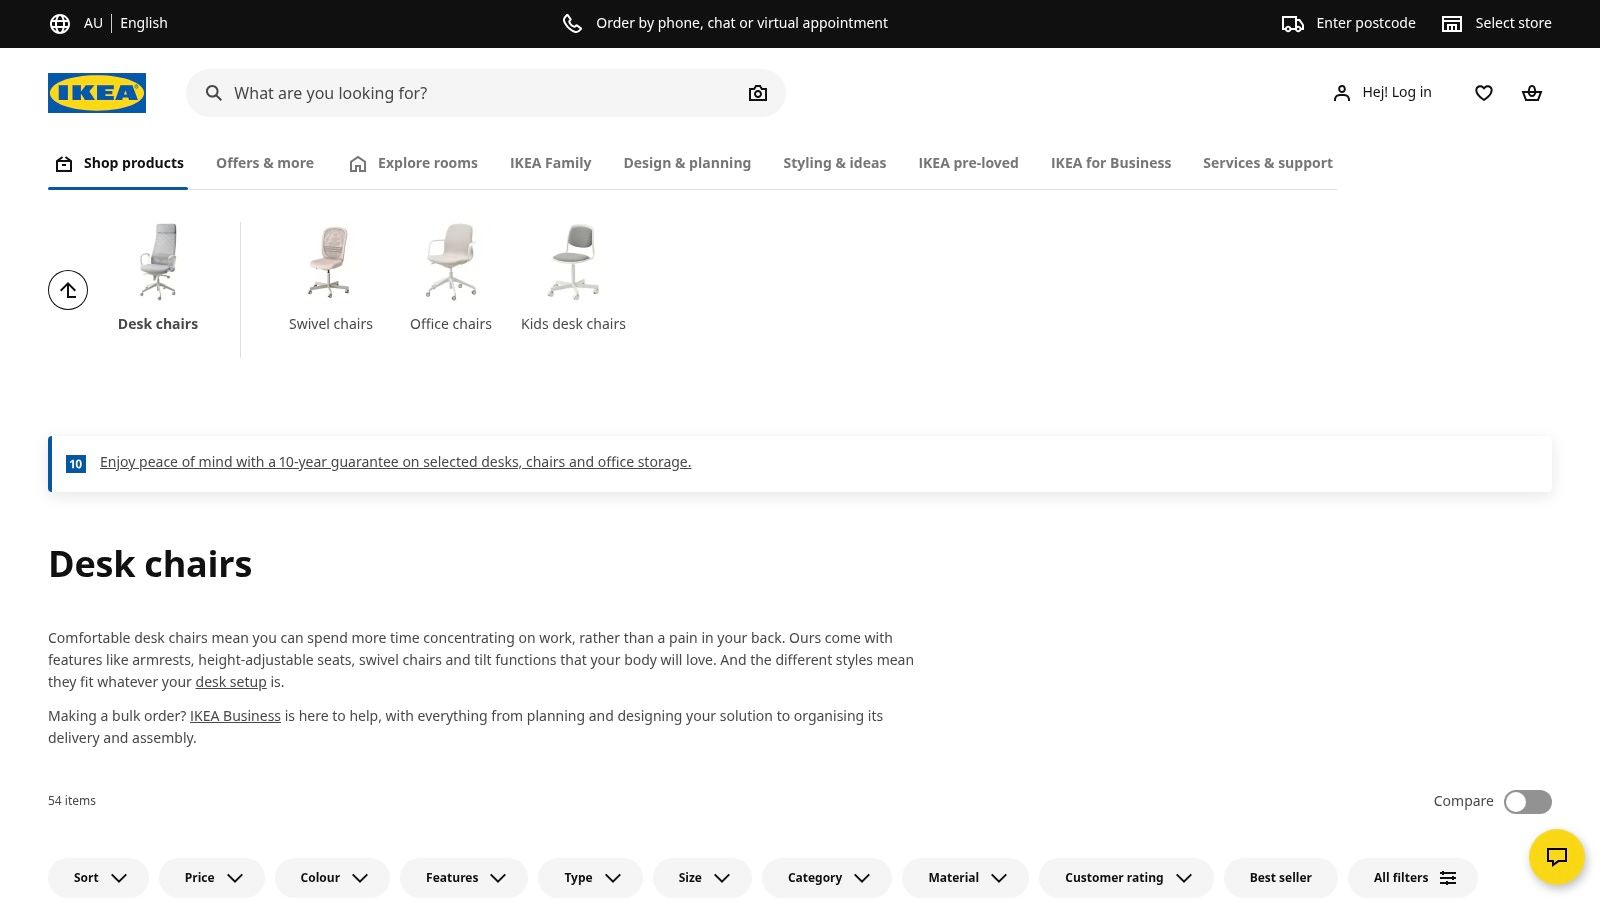The width and height of the screenshot is (1600, 900).
Task: Open the shopping basket icon
Action: point(1532,93)
